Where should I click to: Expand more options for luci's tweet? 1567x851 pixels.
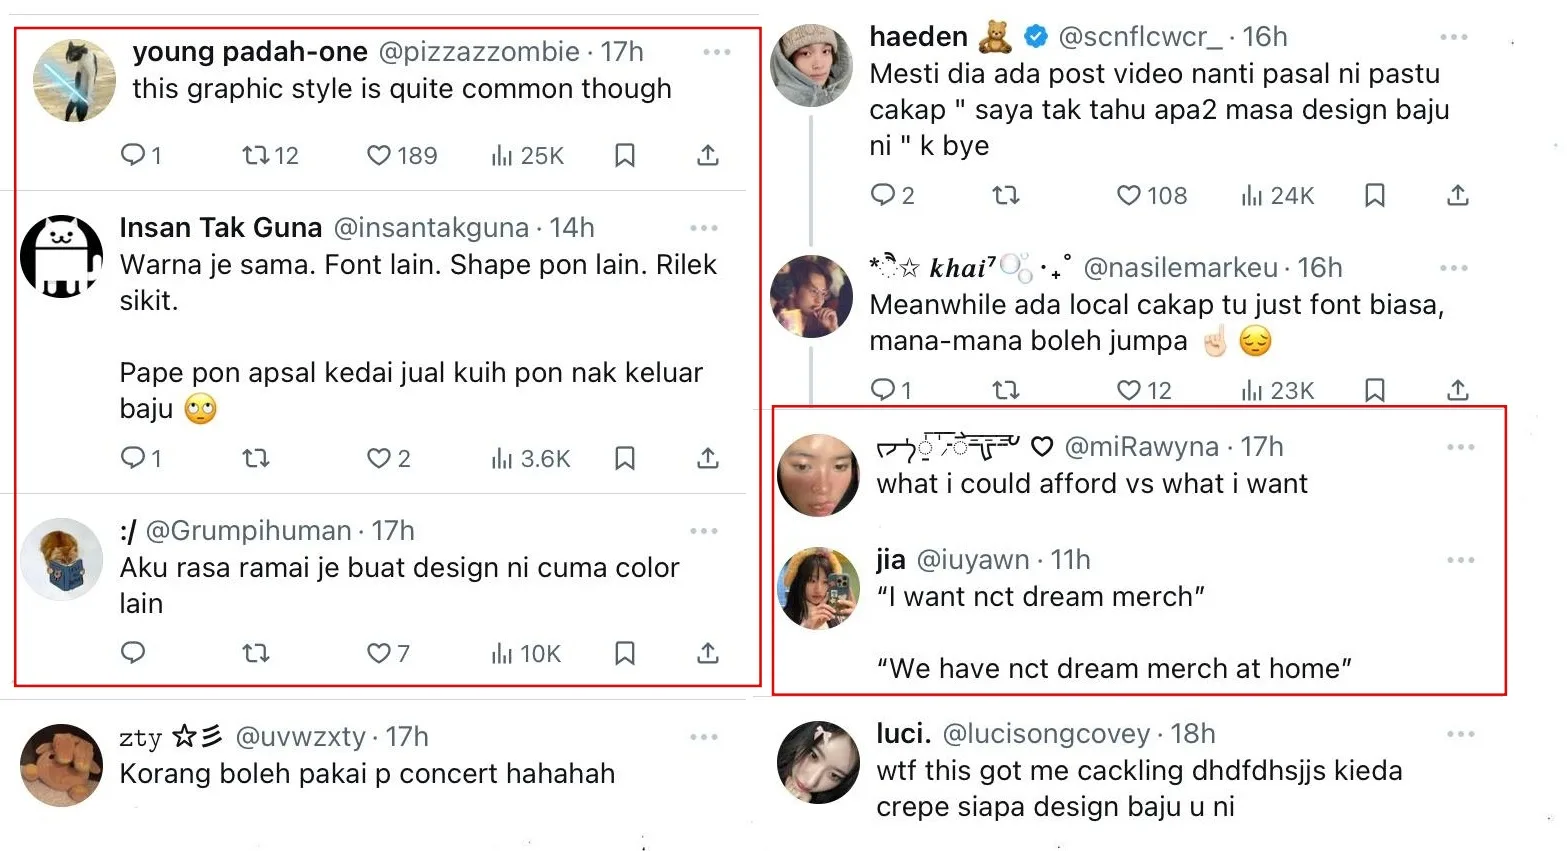(1461, 734)
